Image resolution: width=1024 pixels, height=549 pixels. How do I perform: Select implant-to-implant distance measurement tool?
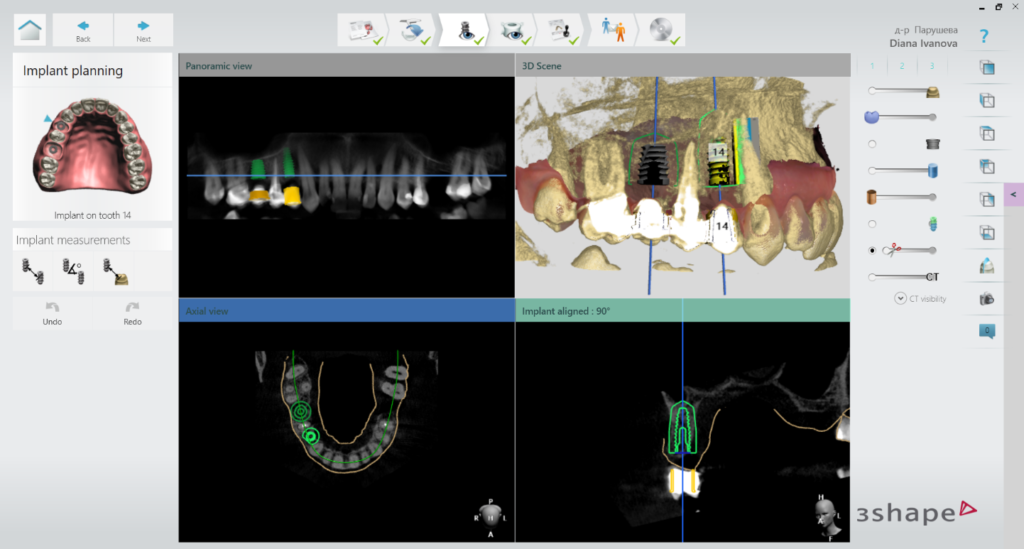31,269
